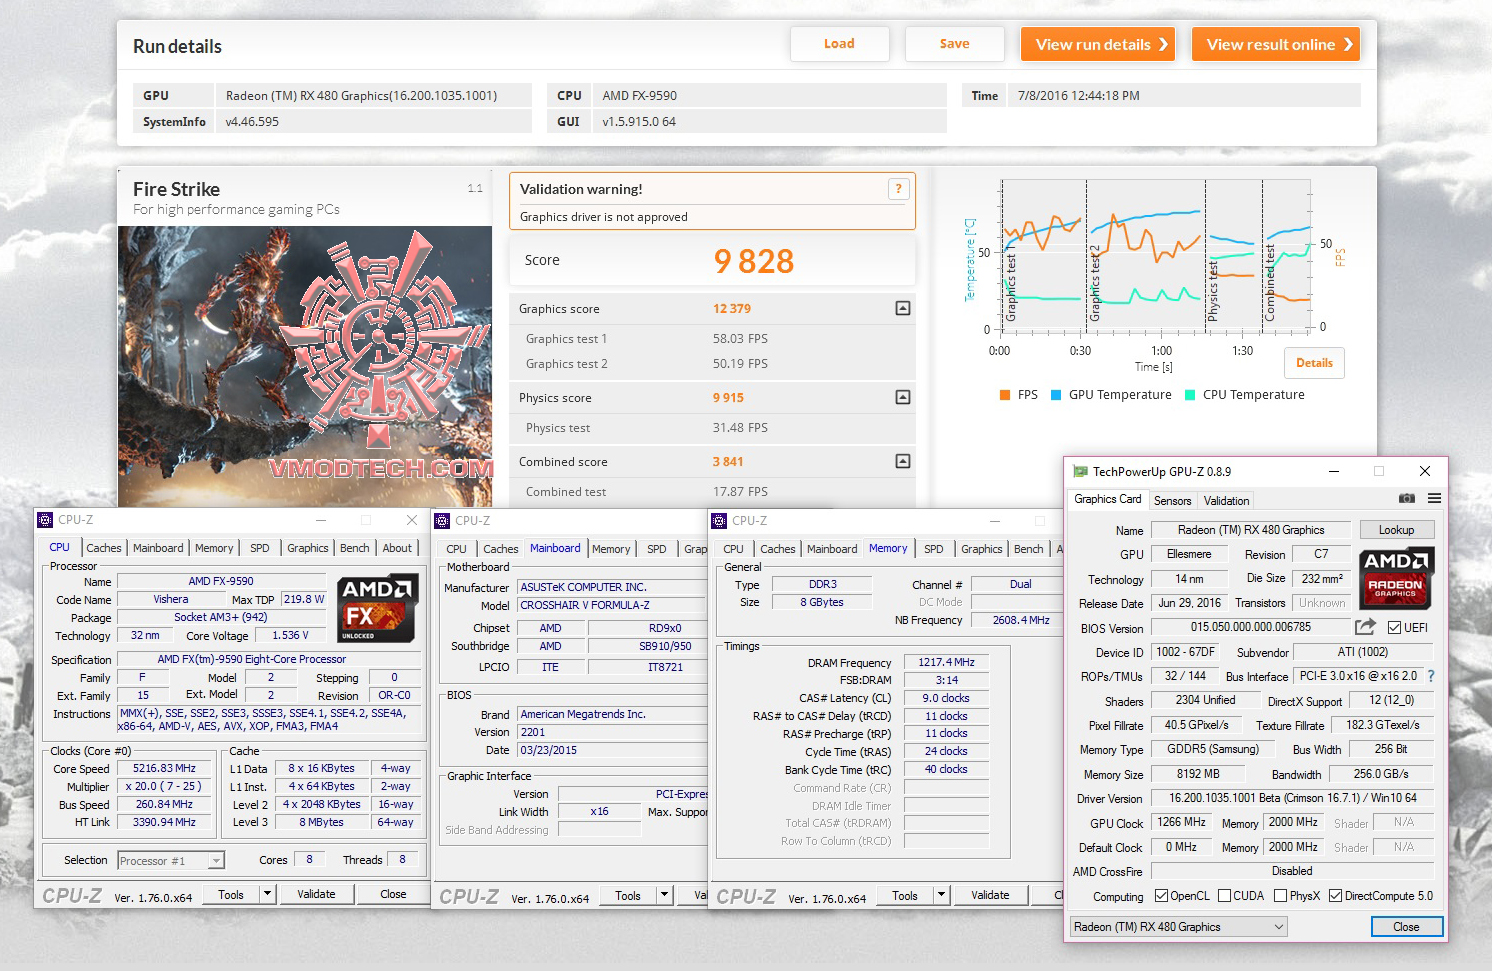This screenshot has width=1492, height=971.
Task: Click the orange FPS legend swatch
Action: click(x=1004, y=395)
